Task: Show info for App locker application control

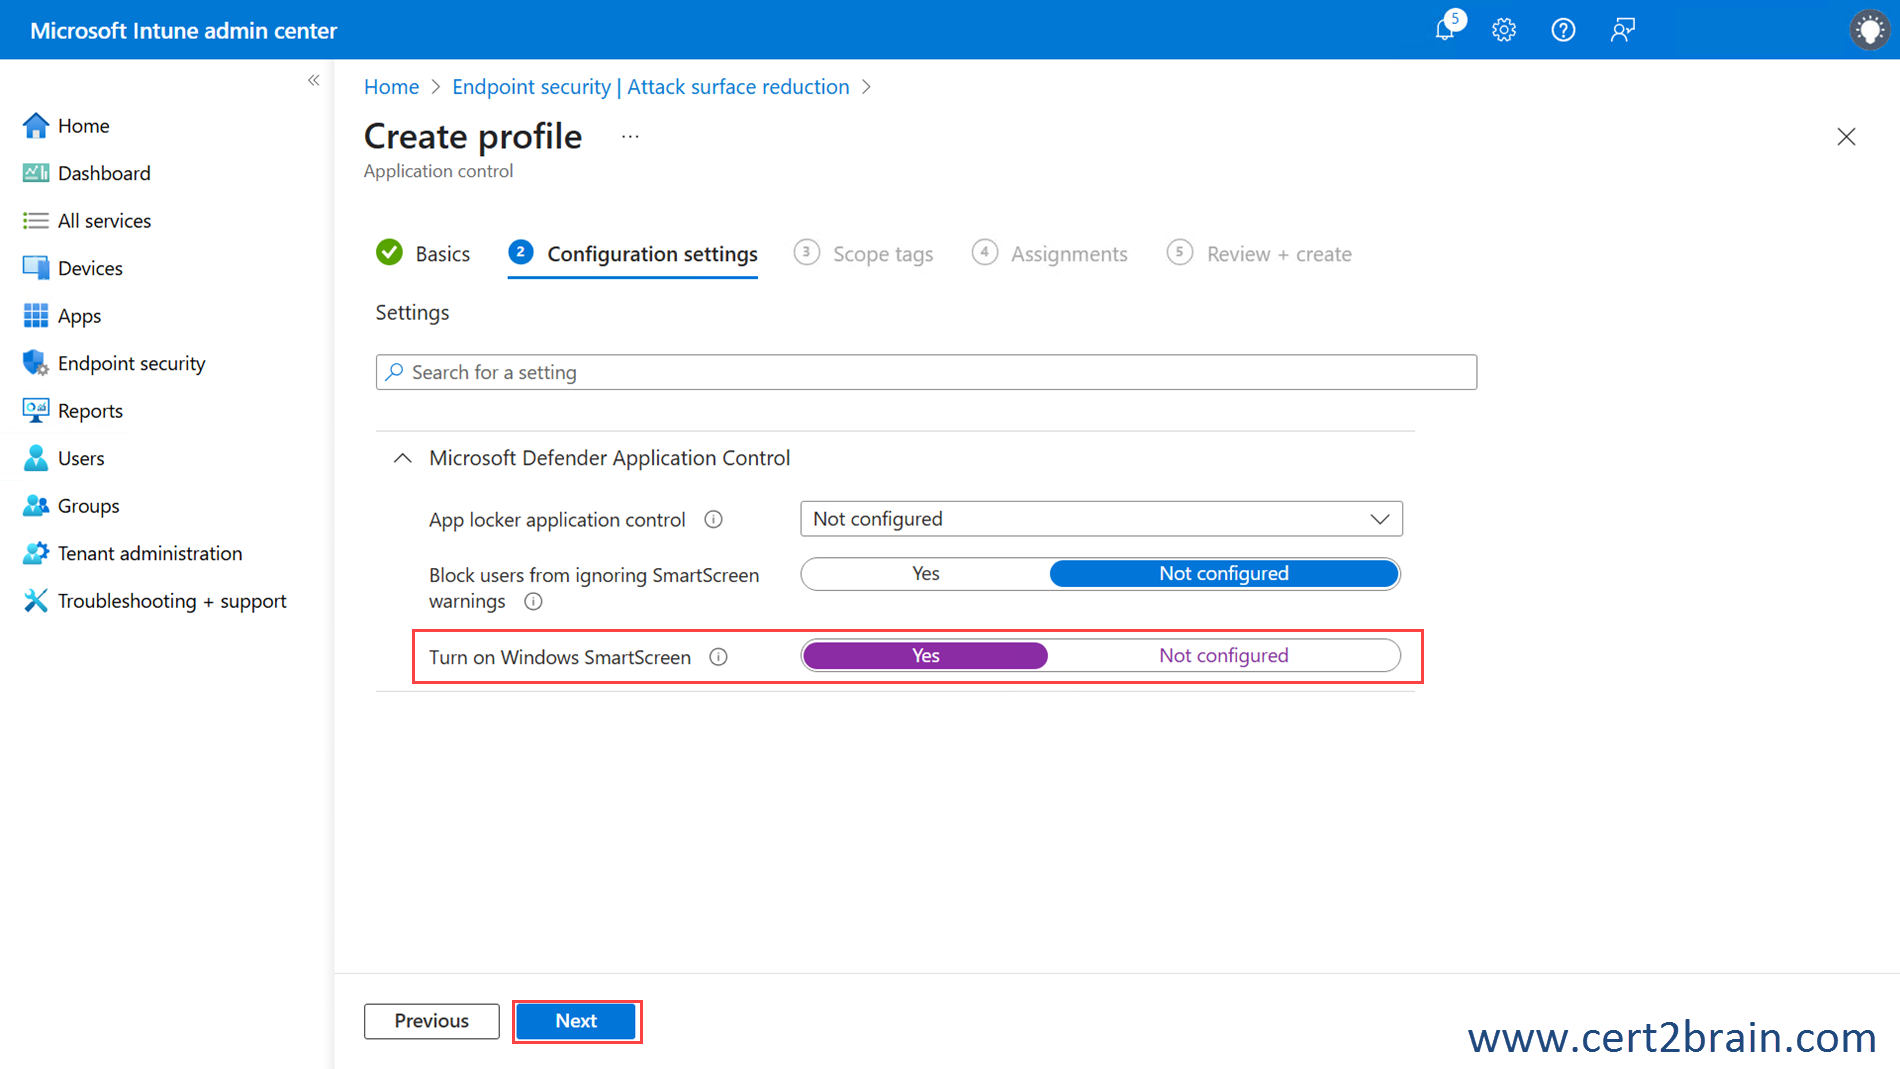Action: pos(713,519)
